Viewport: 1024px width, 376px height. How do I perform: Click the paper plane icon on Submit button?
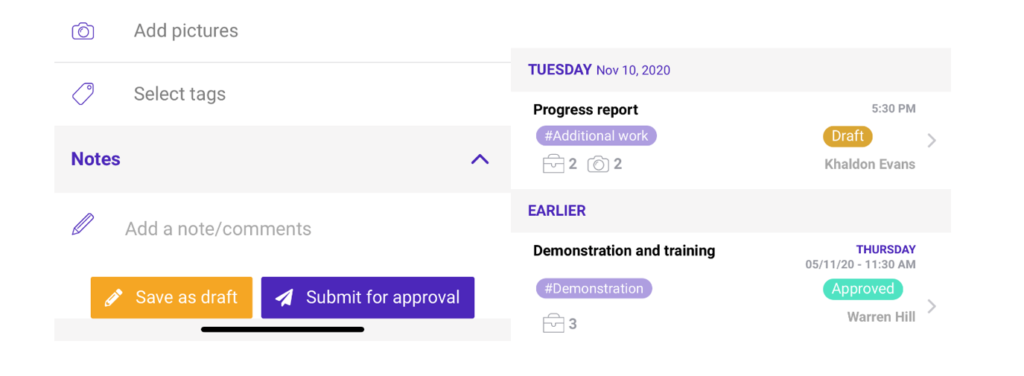tap(284, 298)
